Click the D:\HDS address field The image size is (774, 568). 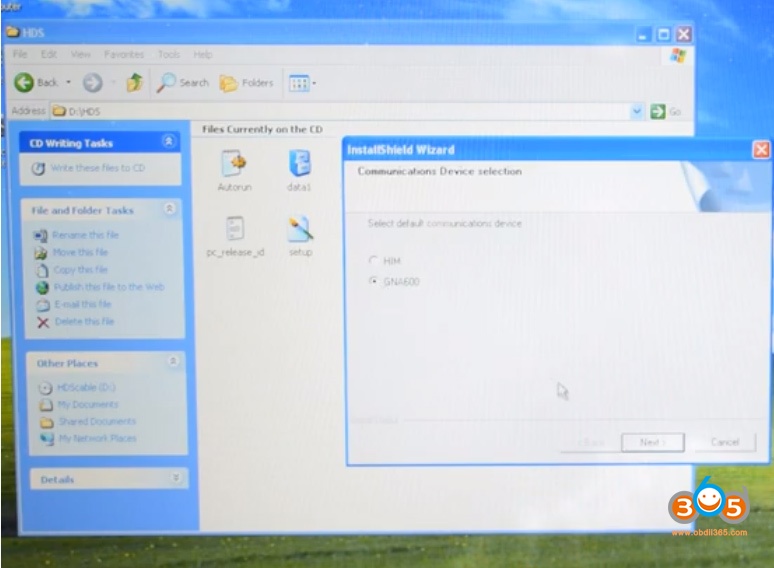click(341, 112)
